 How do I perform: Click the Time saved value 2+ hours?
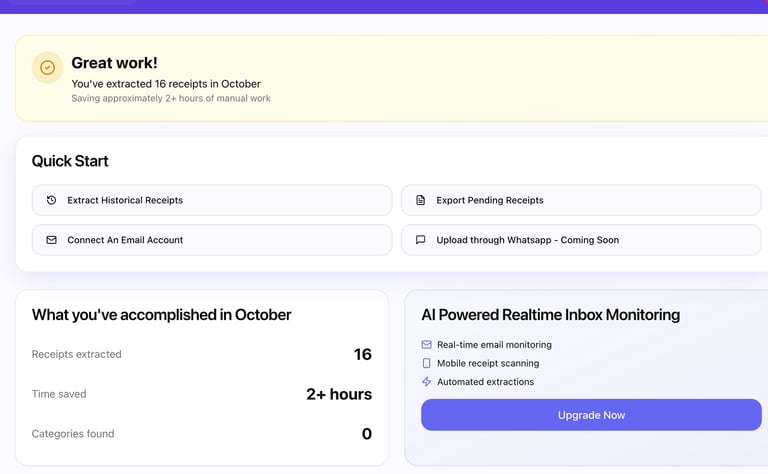point(339,394)
